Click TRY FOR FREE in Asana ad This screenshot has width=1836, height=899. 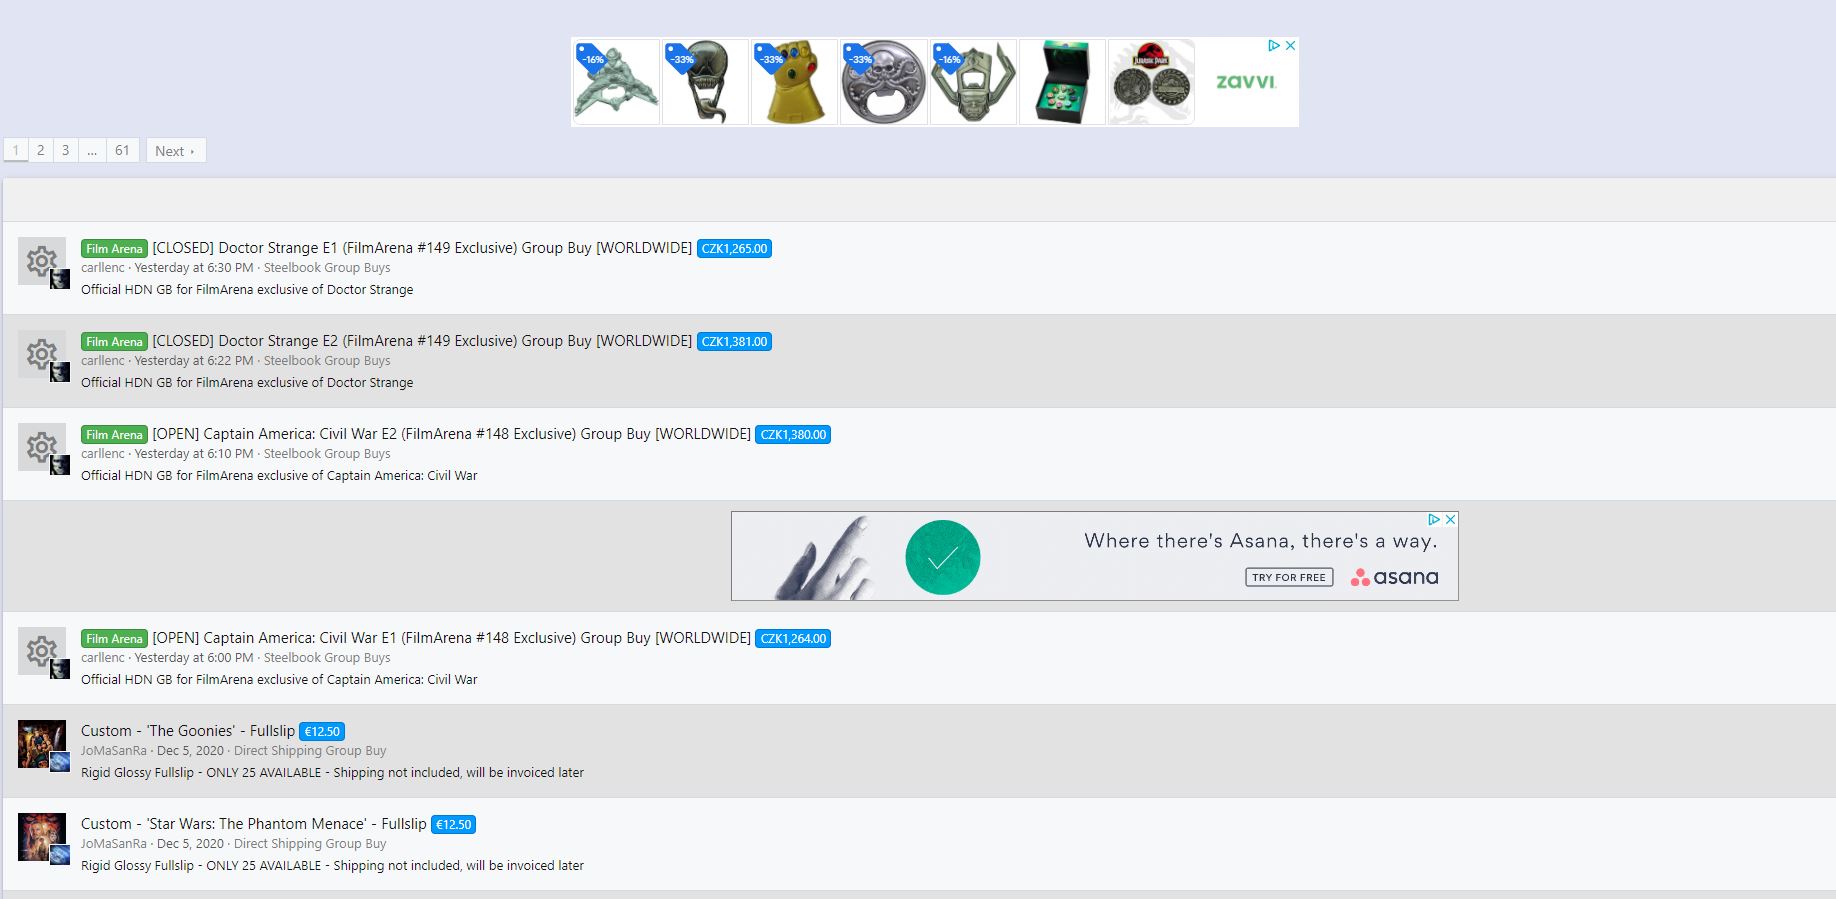tap(1289, 577)
